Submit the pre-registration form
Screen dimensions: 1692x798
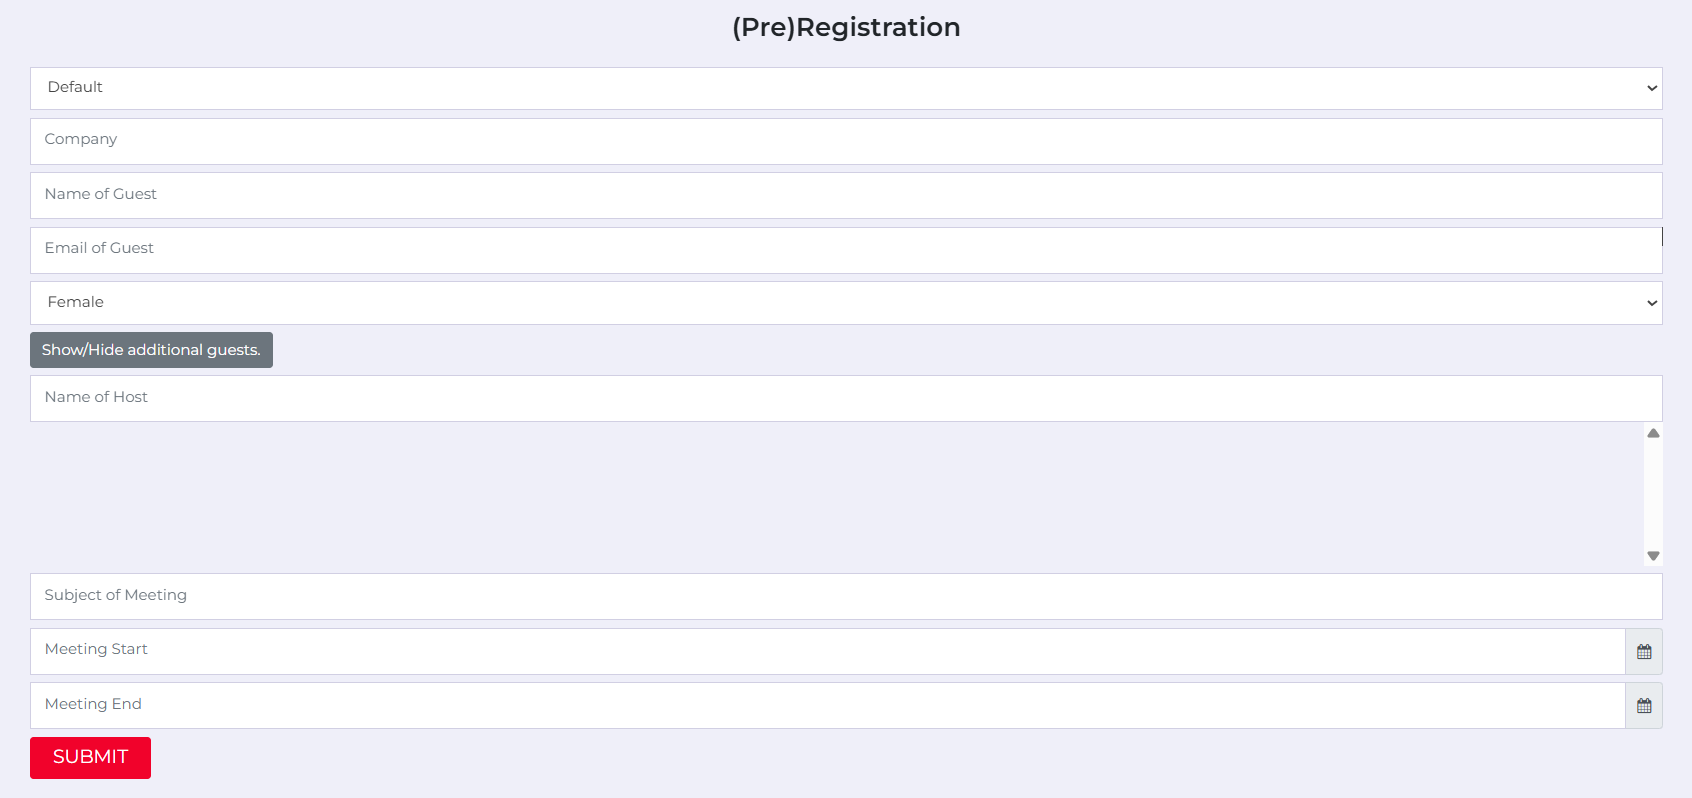coord(90,758)
